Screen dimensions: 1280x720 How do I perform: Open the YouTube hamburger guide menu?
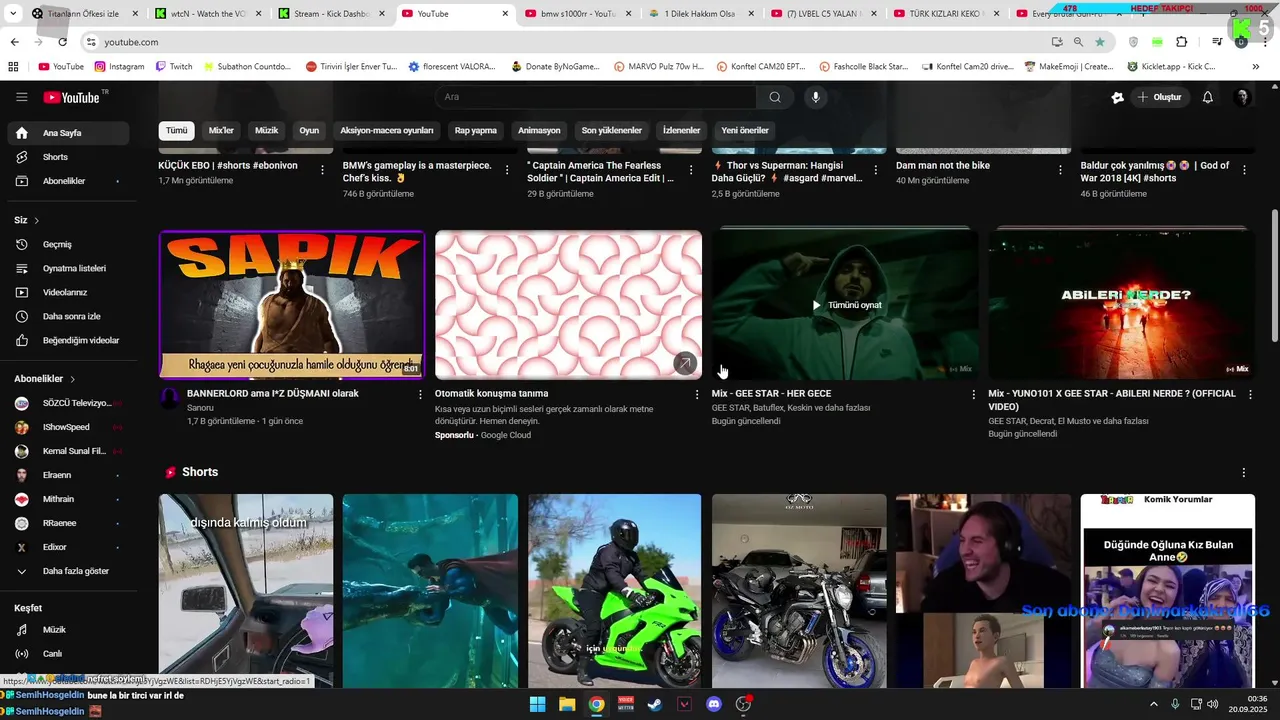tap(21, 97)
